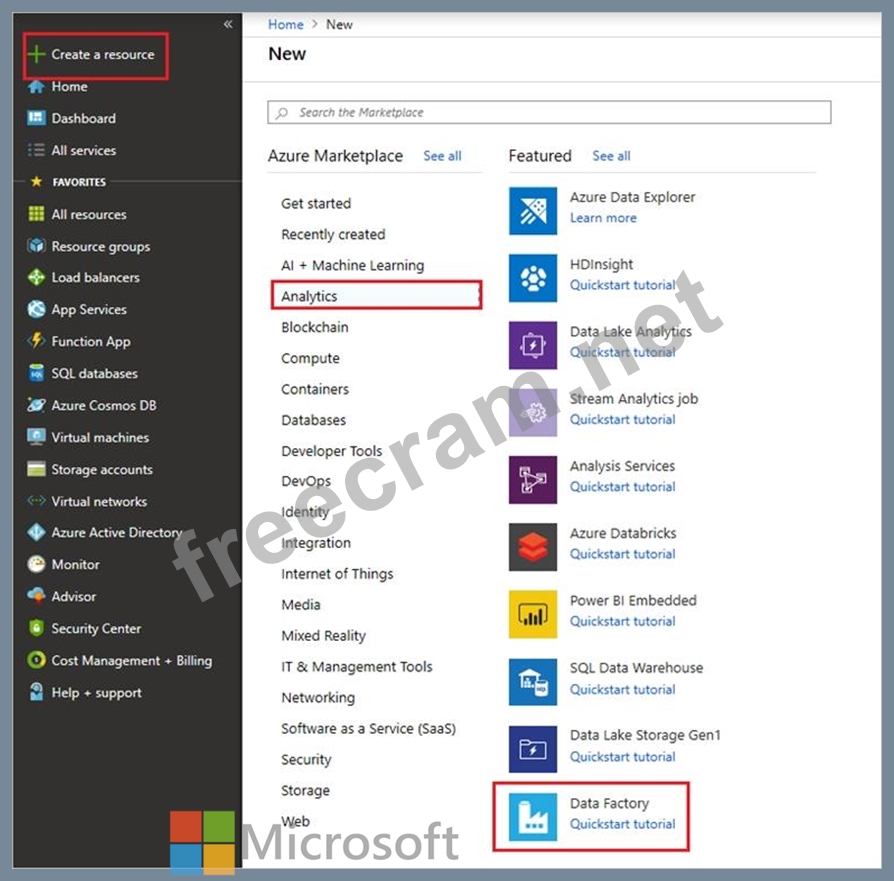Select the Get started category
The image size is (894, 881).
(x=316, y=203)
